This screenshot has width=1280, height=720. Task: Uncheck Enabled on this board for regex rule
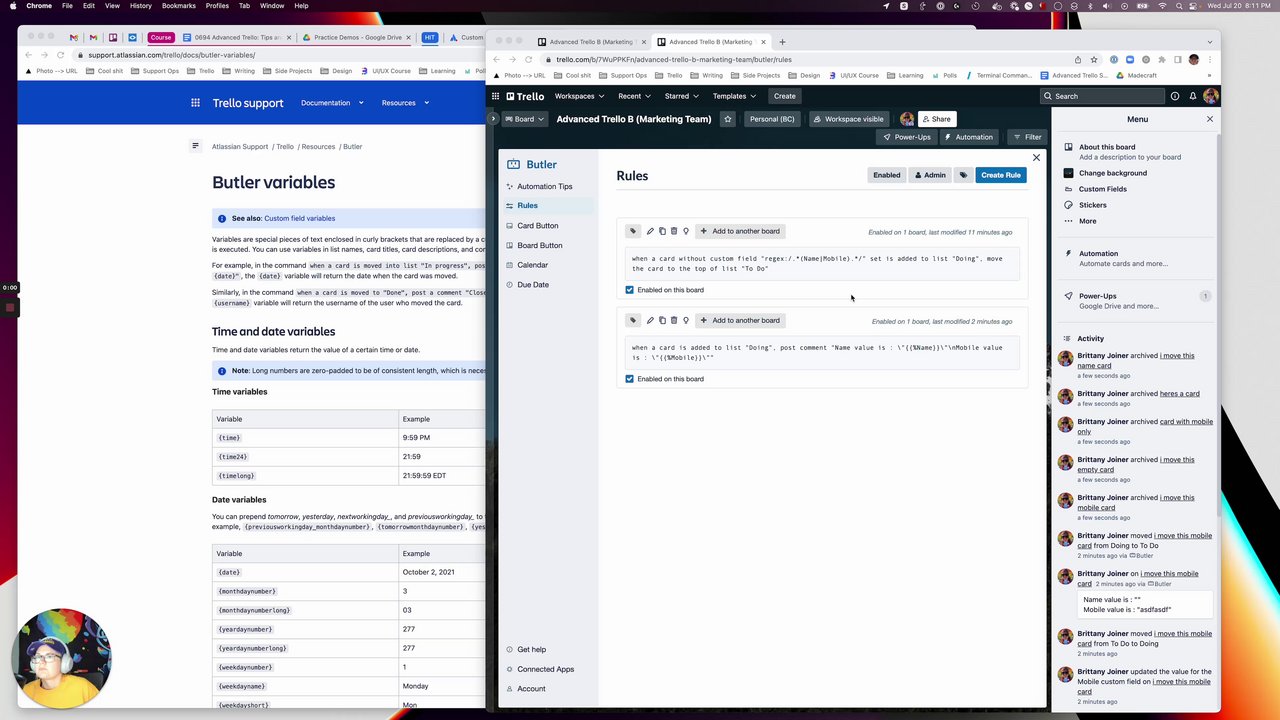(629, 290)
